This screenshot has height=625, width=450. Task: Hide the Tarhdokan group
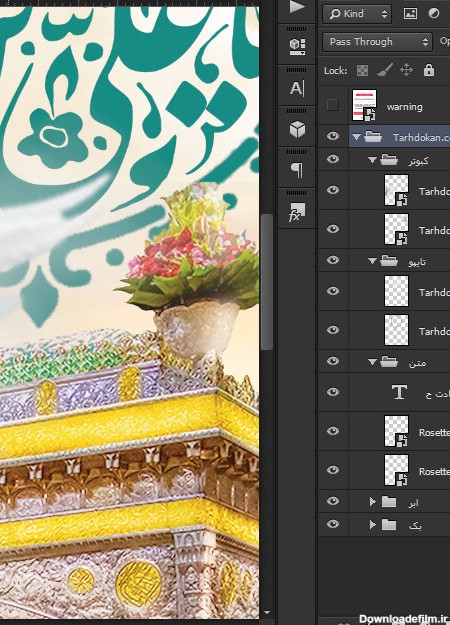pyautogui.click(x=333, y=136)
